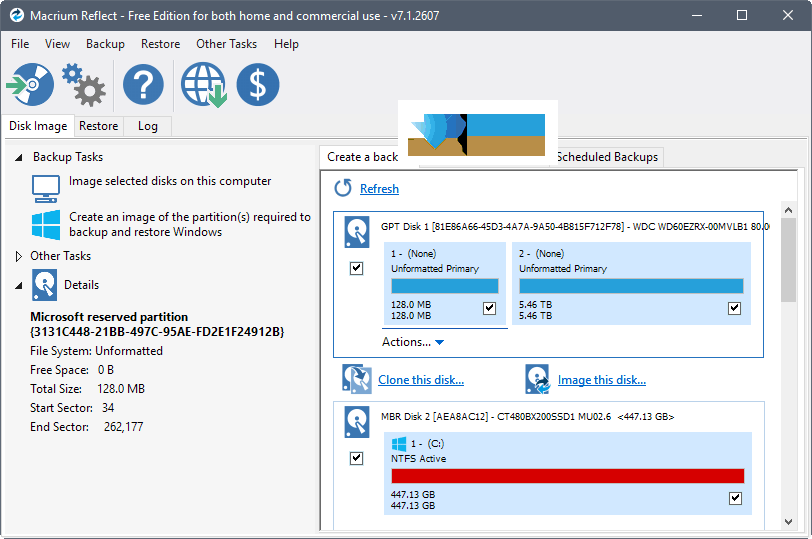The width and height of the screenshot is (812, 539).
Task: Uncheck the 447.13 GB C: partition checkbox
Action: click(x=735, y=499)
